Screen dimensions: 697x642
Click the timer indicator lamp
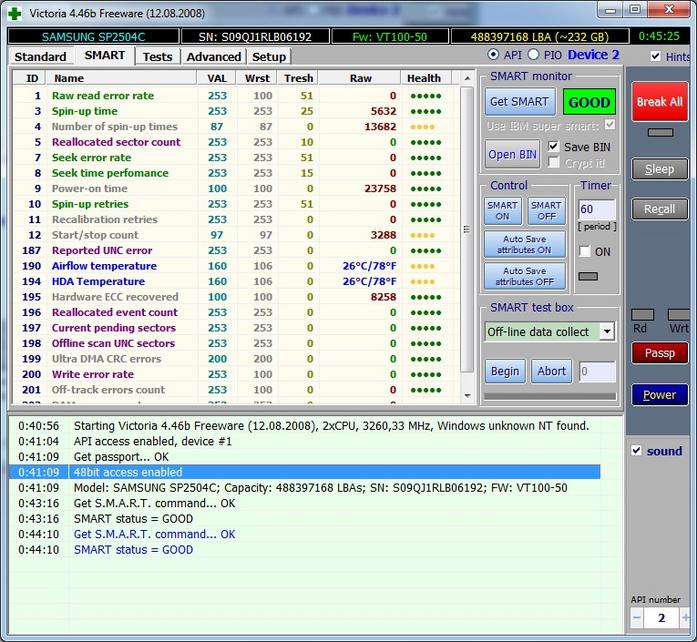pos(588,276)
